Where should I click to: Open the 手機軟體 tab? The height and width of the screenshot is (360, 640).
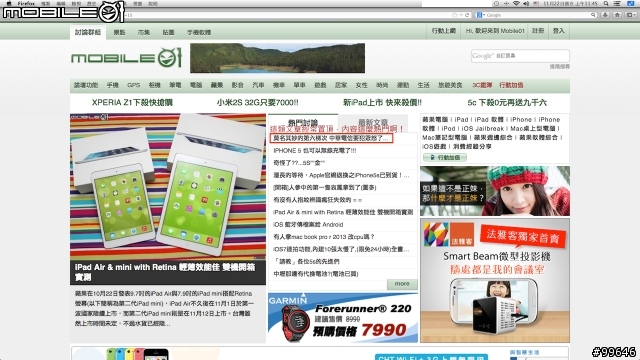[199, 32]
